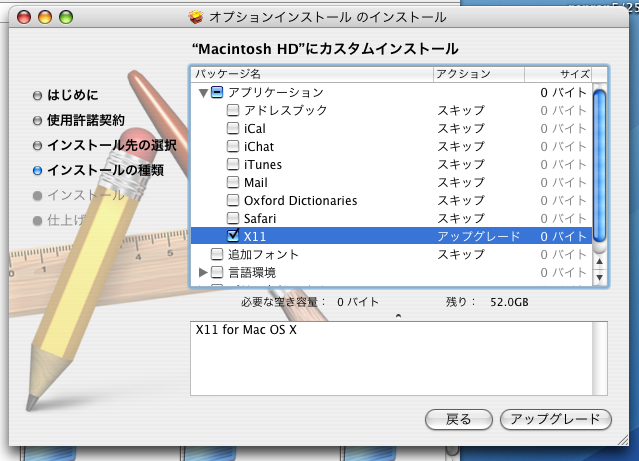Click the 使用許諾契約 step in sidebar

(x=86, y=120)
